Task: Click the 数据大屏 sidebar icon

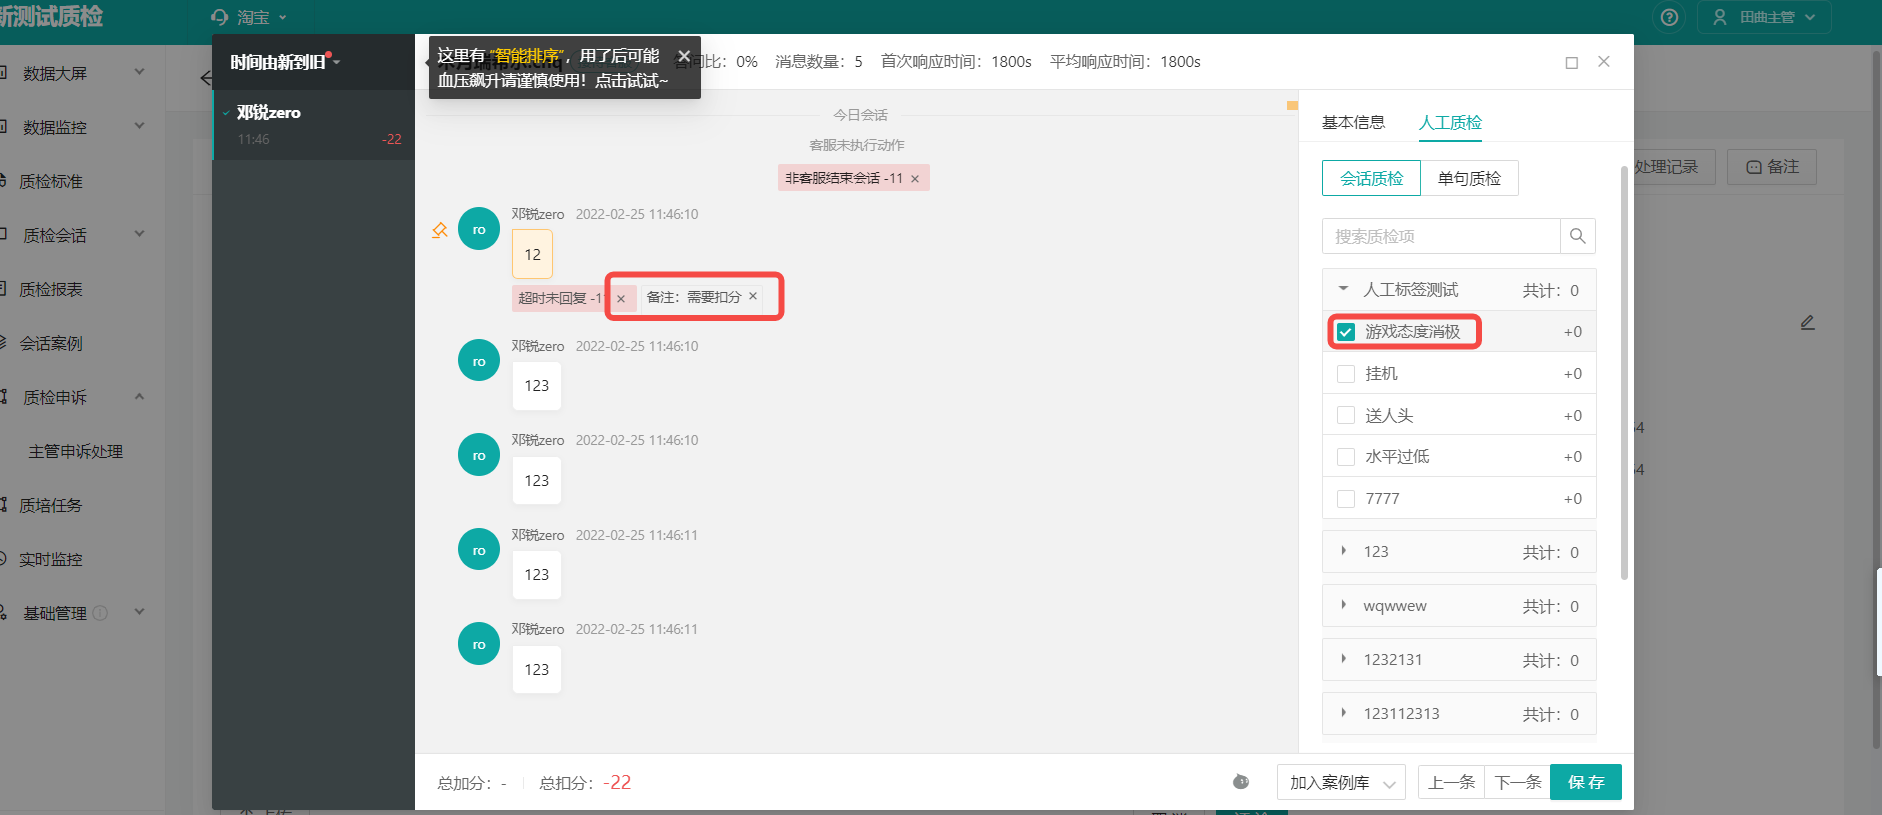Action: pos(4,73)
